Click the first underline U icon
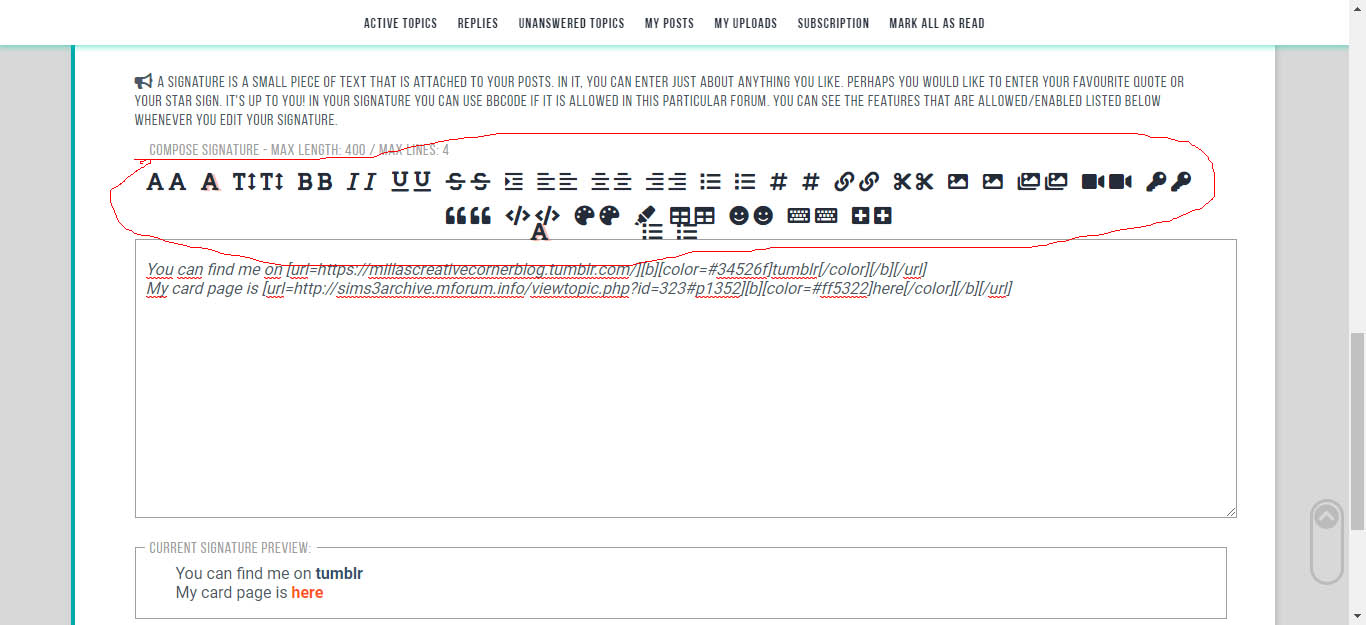The image size is (1366, 625). tap(400, 181)
